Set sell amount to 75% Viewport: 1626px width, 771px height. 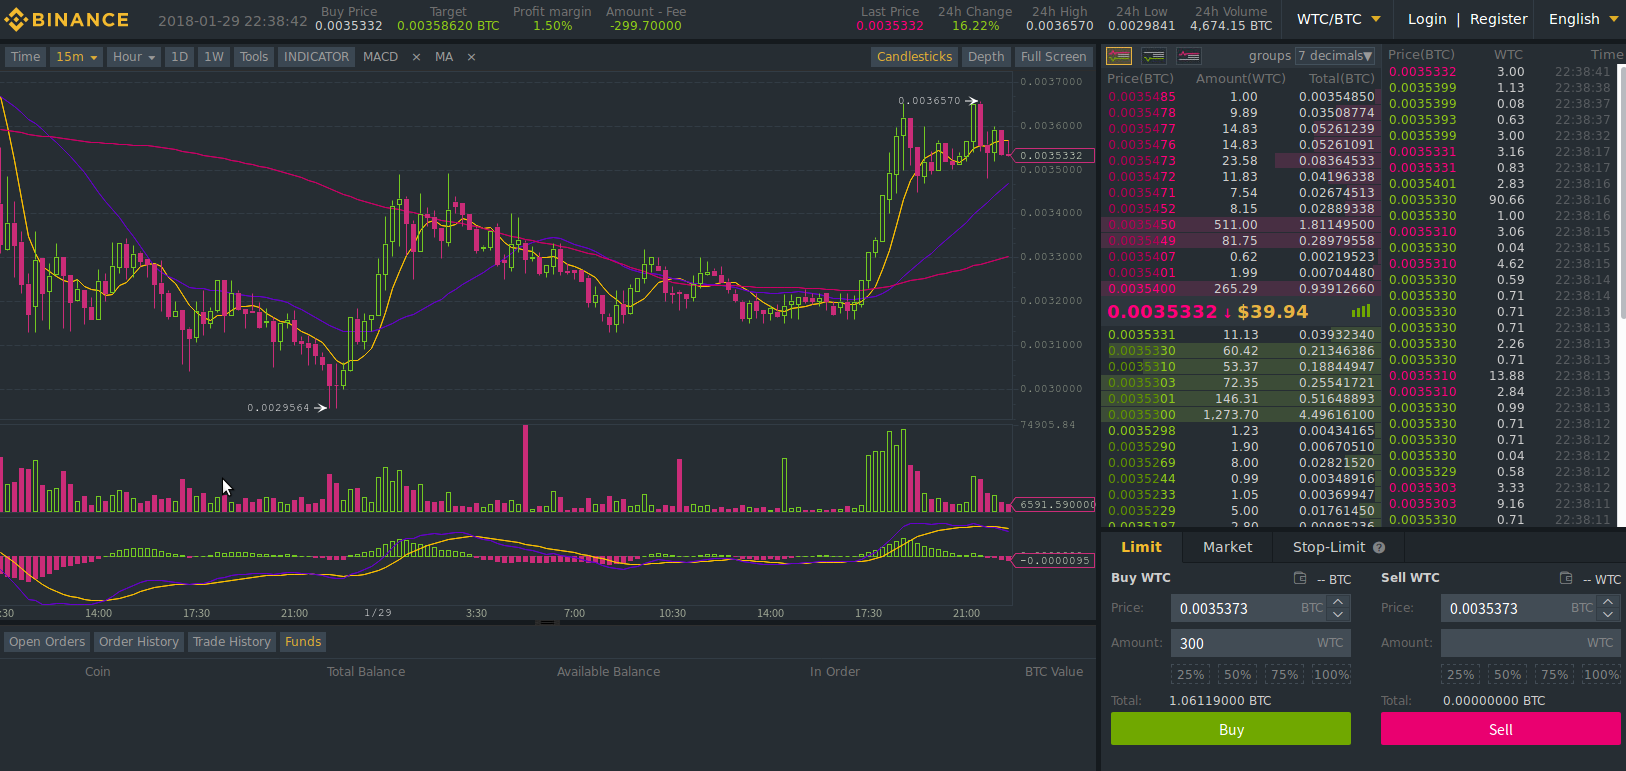tap(1554, 675)
